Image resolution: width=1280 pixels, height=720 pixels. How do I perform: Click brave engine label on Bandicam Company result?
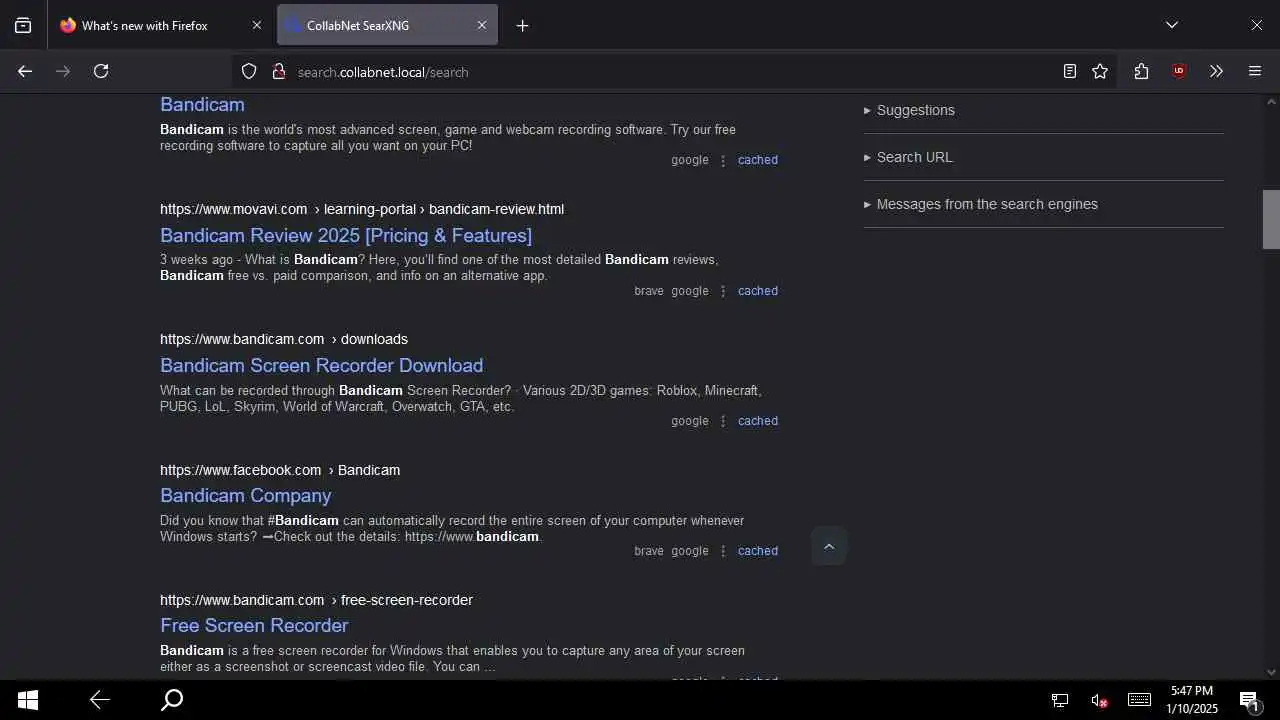[649, 551]
